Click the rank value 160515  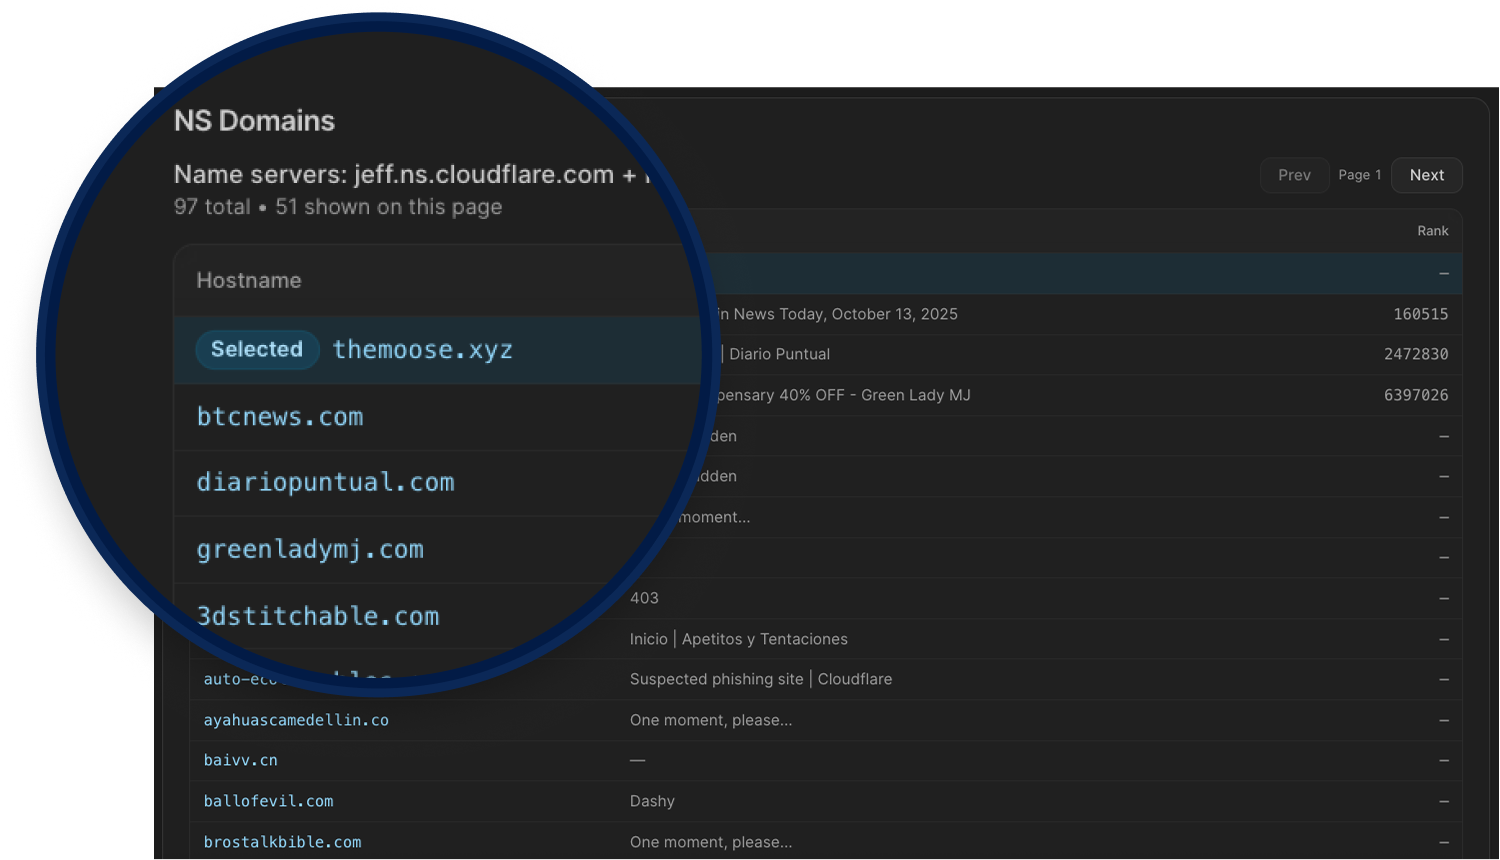click(x=1420, y=314)
